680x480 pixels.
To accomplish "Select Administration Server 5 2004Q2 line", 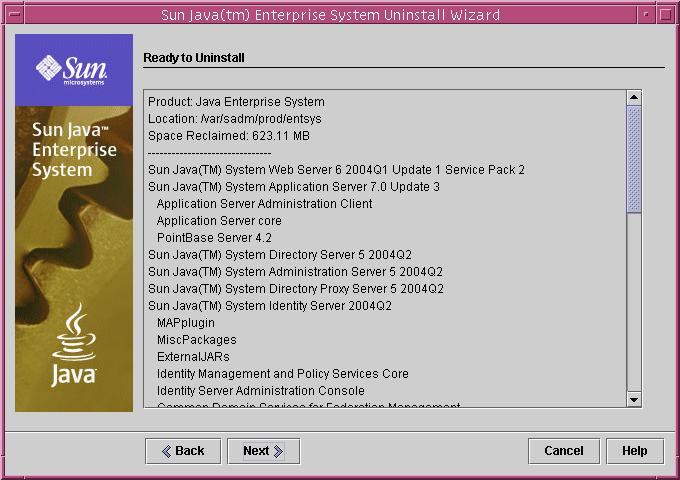I will click(x=295, y=272).
